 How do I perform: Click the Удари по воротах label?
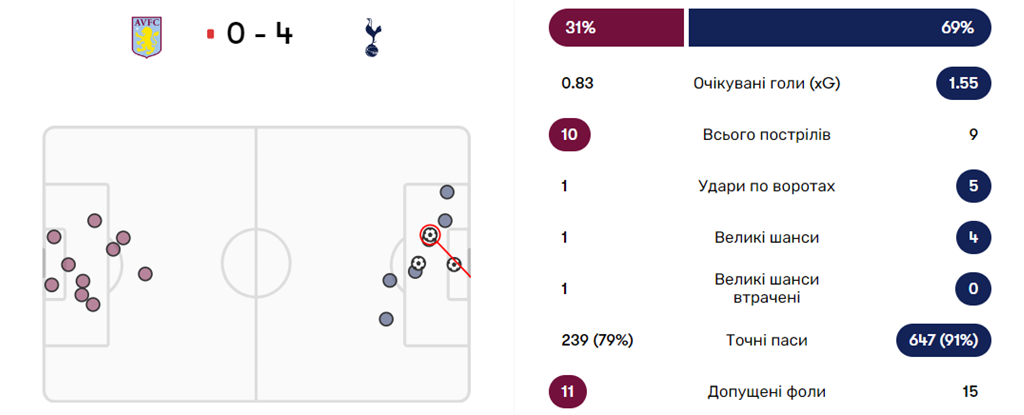coord(766,186)
